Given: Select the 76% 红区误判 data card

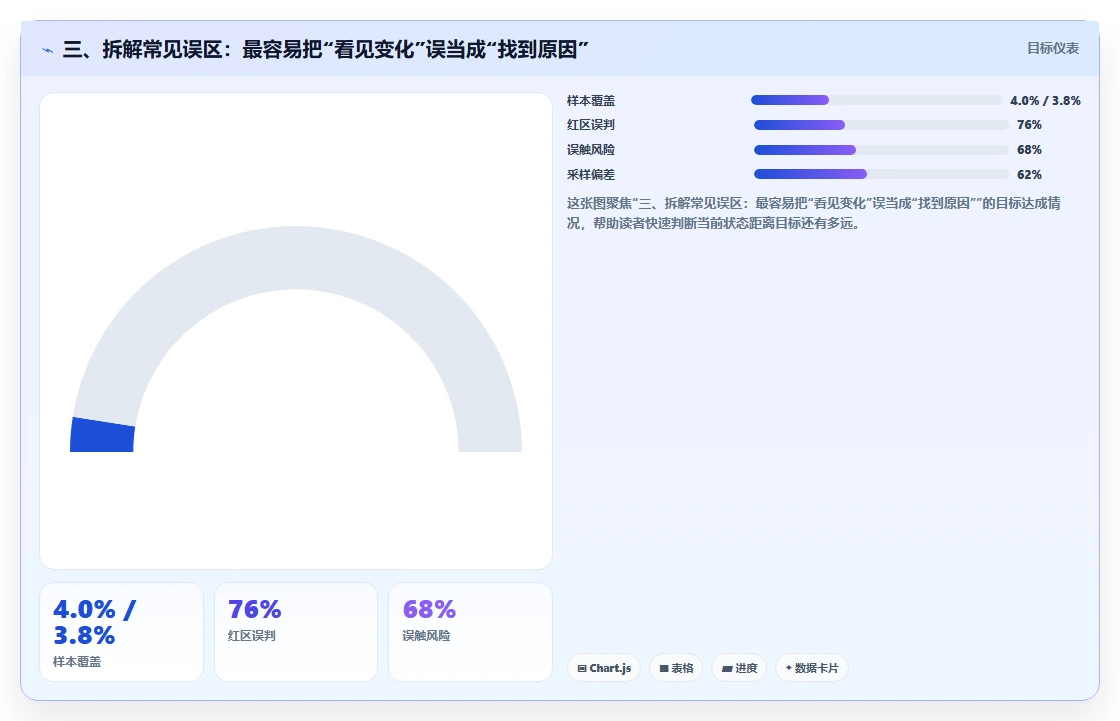Looking at the screenshot, I should (x=296, y=632).
